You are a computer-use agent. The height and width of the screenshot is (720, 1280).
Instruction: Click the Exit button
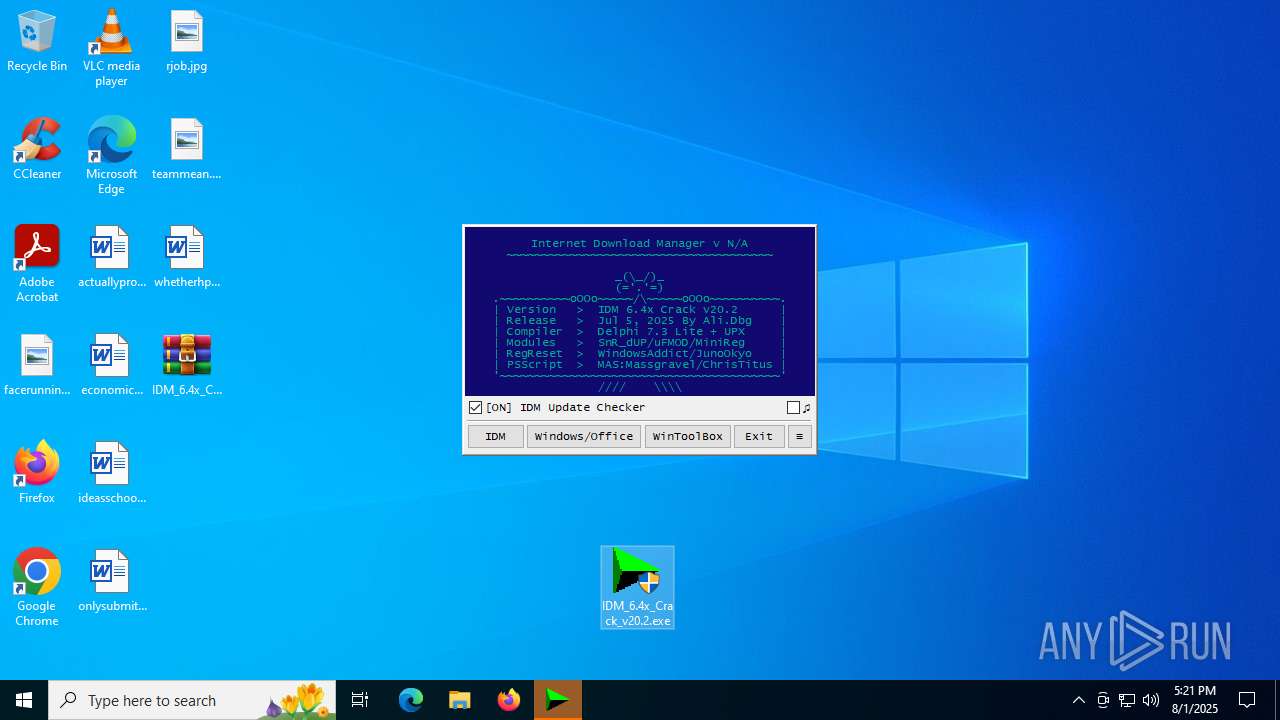click(x=759, y=437)
